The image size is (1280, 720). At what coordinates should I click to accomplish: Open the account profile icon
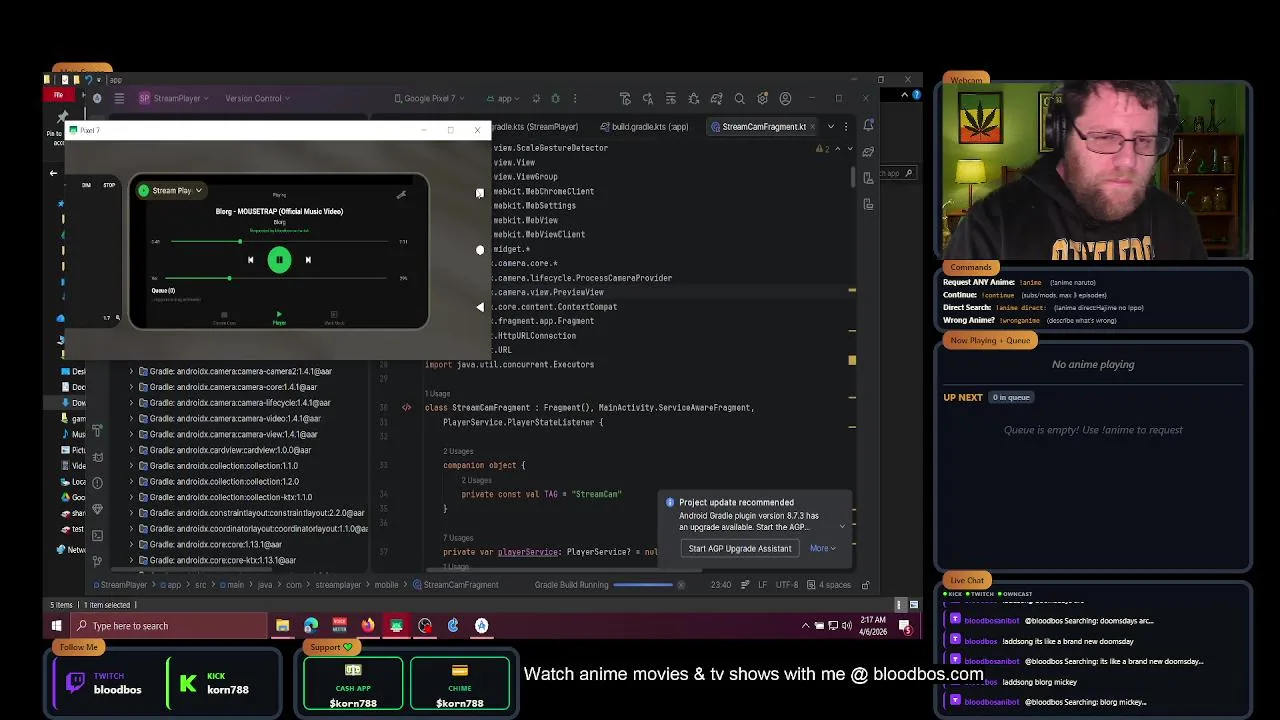786,98
